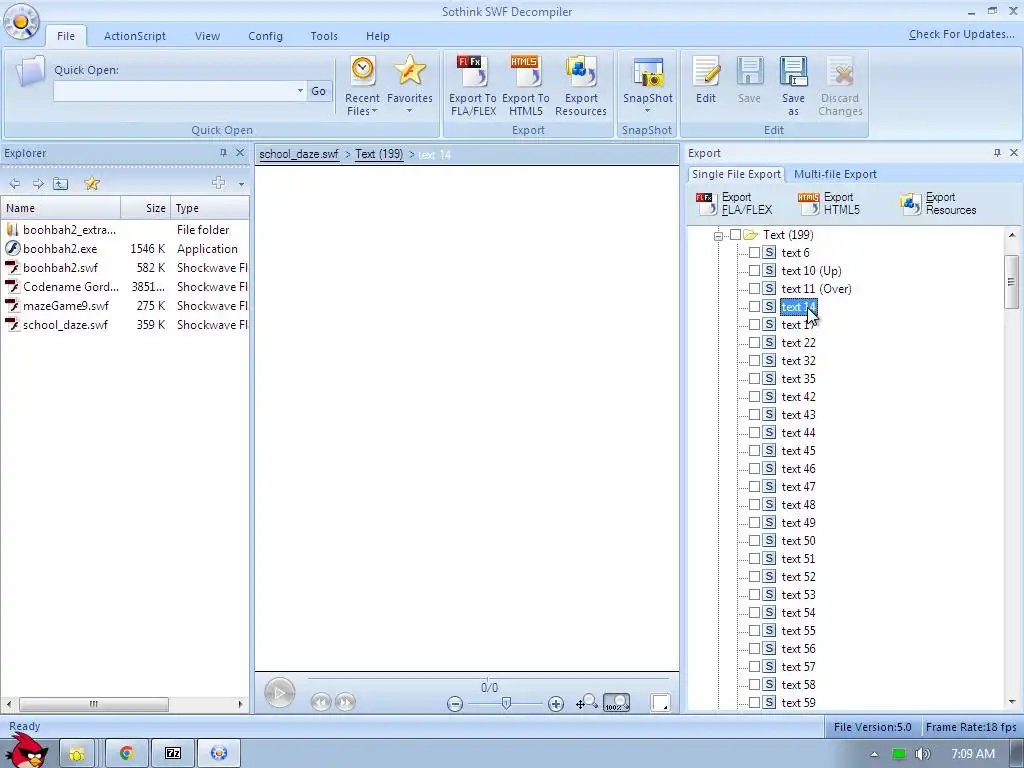Click the Go button
Image resolution: width=1024 pixels, height=768 pixels.
pyautogui.click(x=319, y=91)
